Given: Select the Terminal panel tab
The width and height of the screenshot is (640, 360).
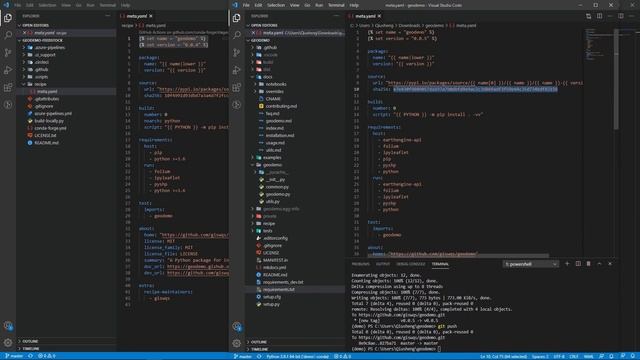Looking at the screenshot, I should 440,264.
